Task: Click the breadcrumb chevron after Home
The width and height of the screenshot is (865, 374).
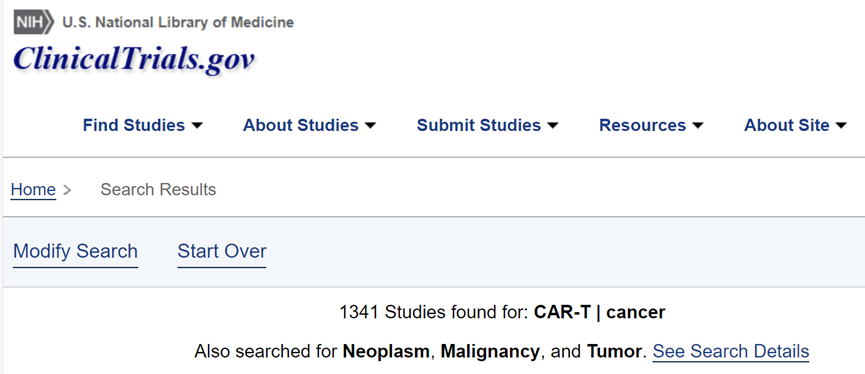Action: (x=67, y=190)
